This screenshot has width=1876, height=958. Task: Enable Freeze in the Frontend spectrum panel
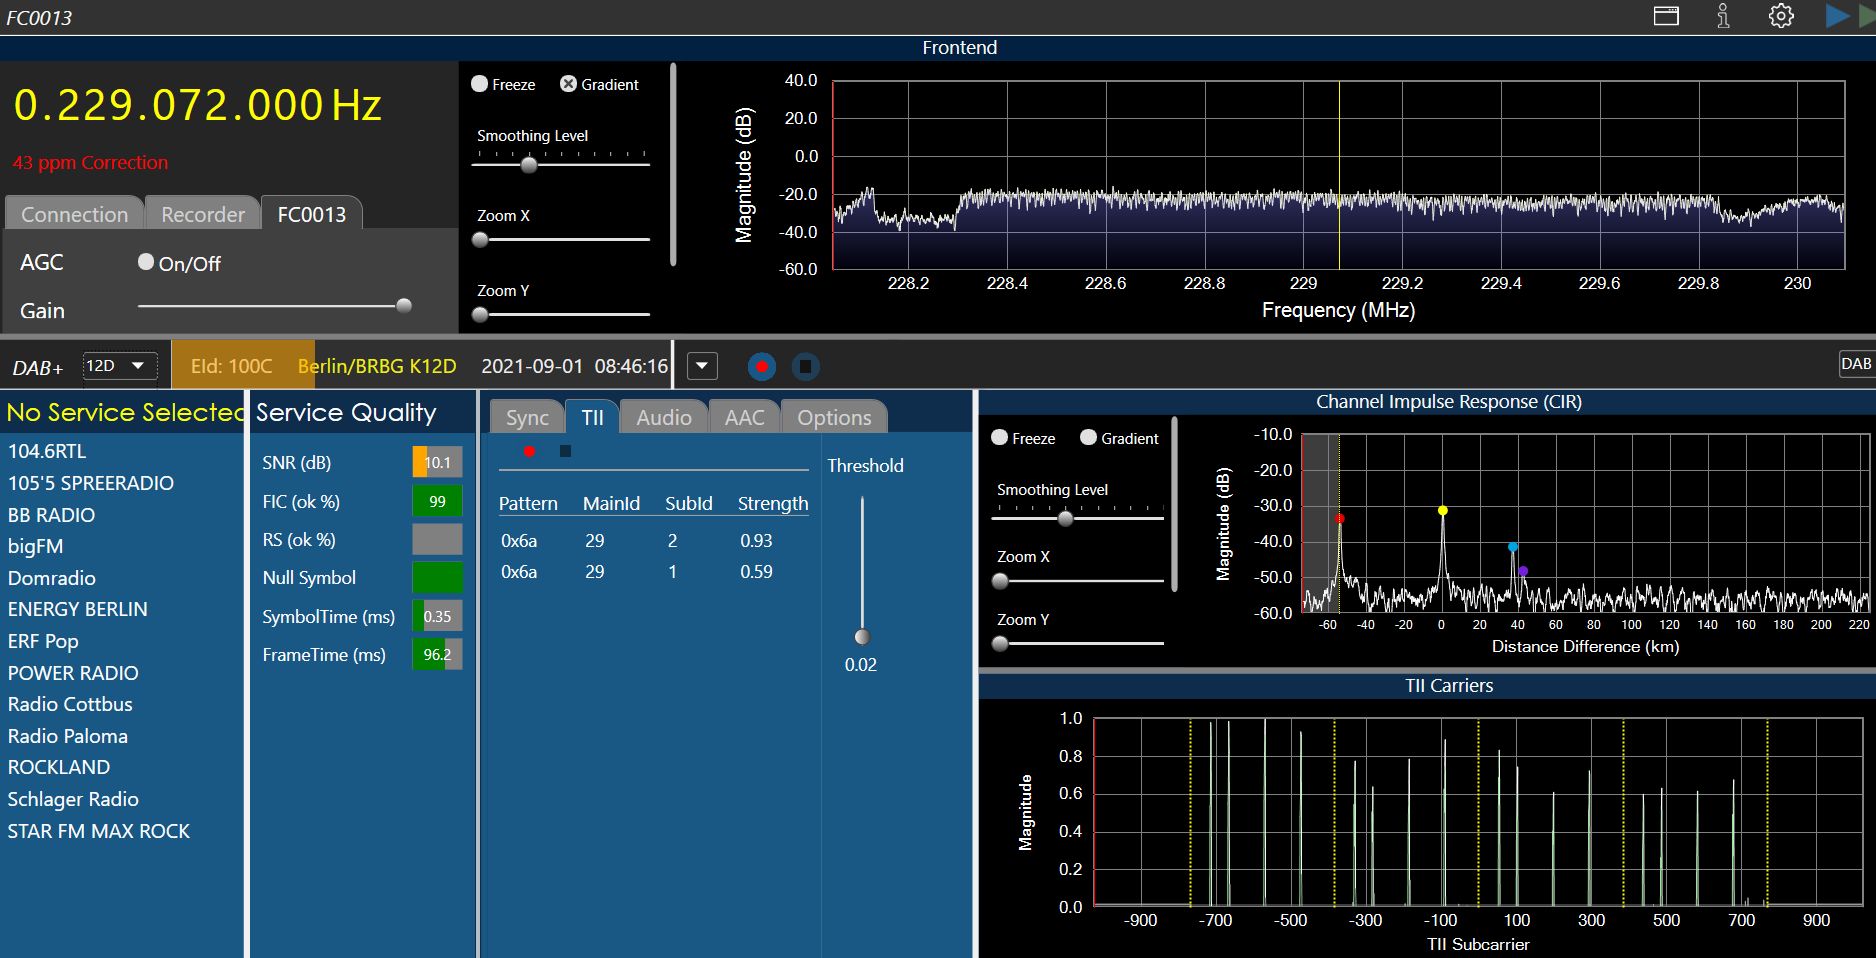(480, 84)
